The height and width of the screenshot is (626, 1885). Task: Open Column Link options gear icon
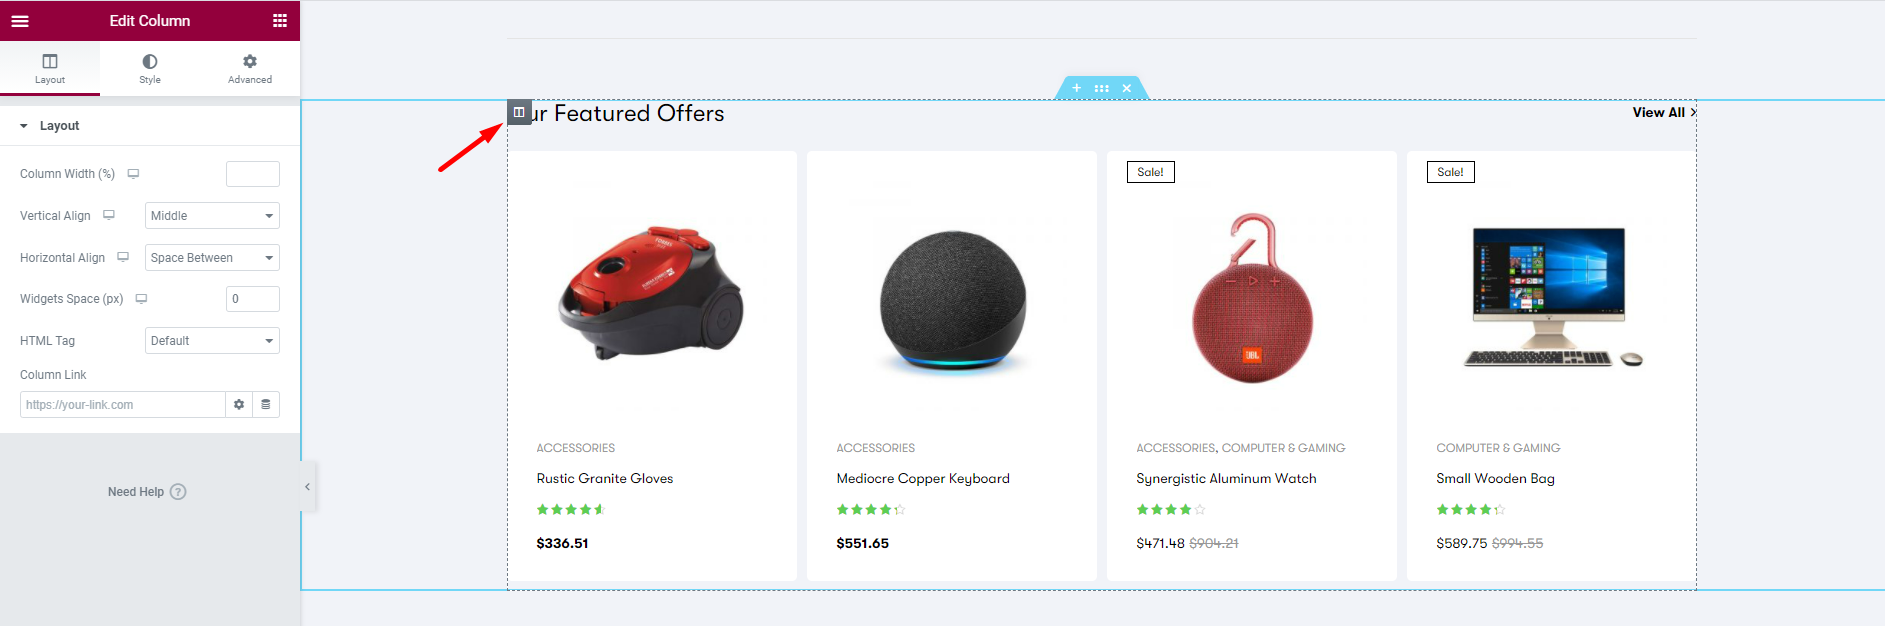click(x=239, y=405)
